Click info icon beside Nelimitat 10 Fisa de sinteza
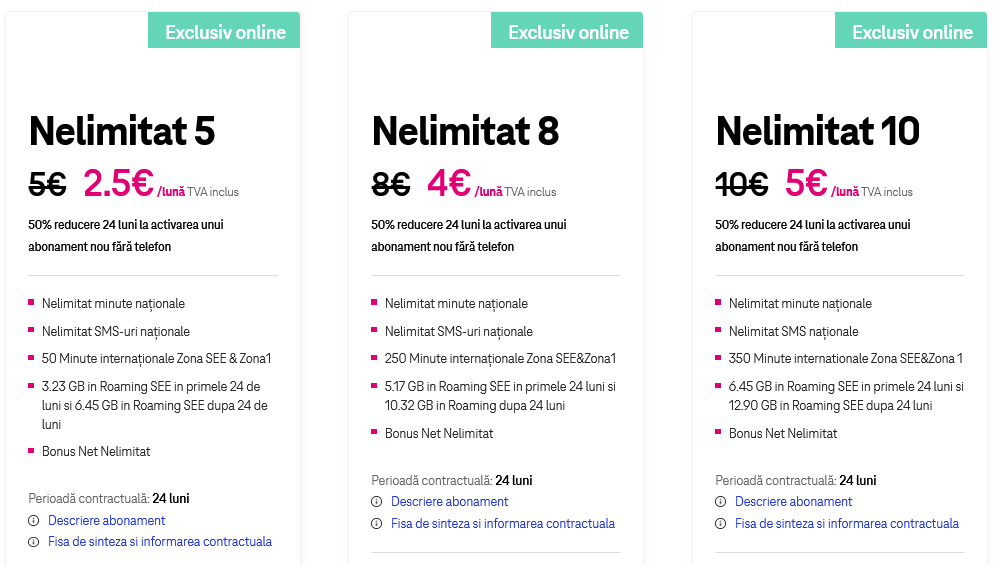Viewport: 993px width, 565px height. (x=720, y=524)
